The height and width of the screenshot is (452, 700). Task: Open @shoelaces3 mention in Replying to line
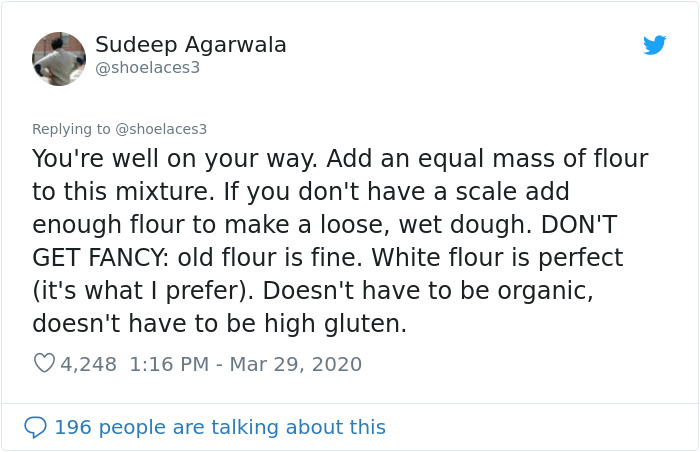[161, 129]
